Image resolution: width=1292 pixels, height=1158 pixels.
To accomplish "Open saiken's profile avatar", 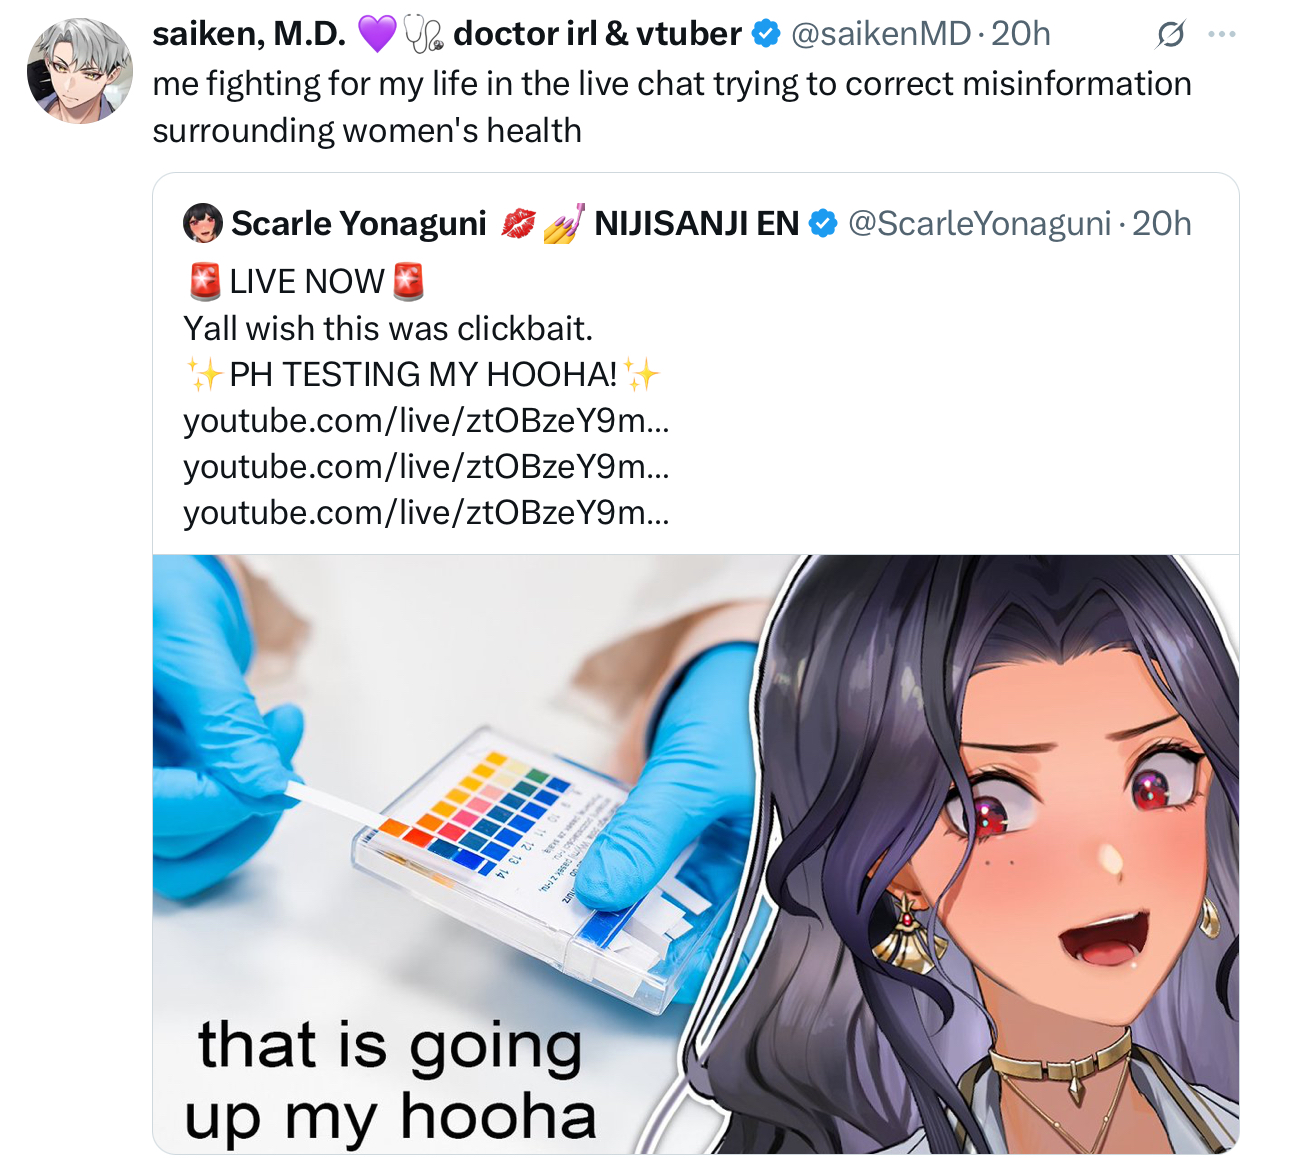I will (80, 71).
